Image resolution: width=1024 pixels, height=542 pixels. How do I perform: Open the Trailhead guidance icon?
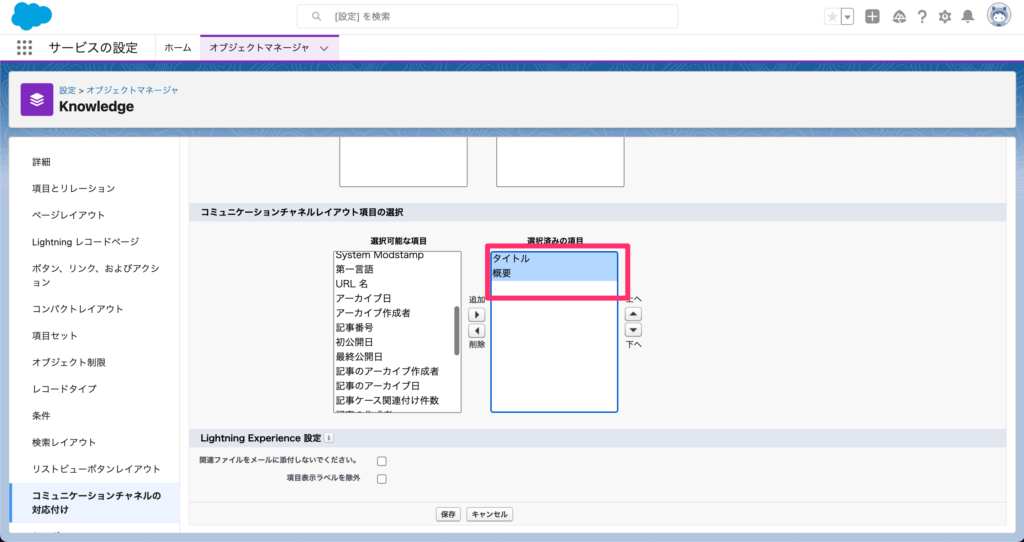(x=898, y=17)
